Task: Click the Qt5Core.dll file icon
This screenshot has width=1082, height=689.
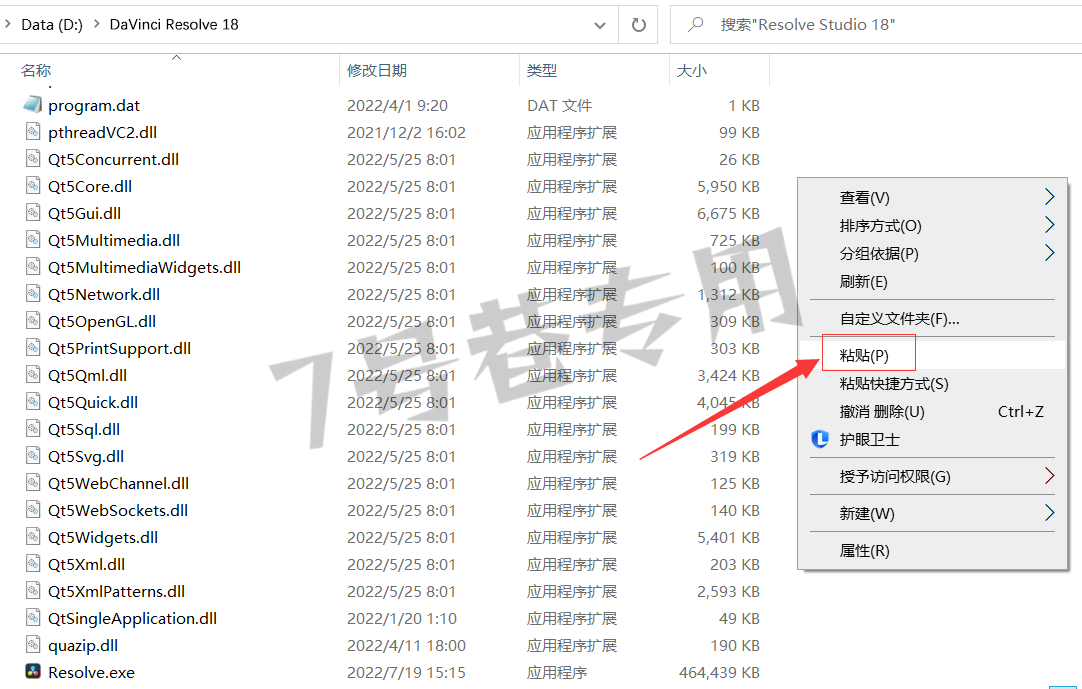Action: 33,186
